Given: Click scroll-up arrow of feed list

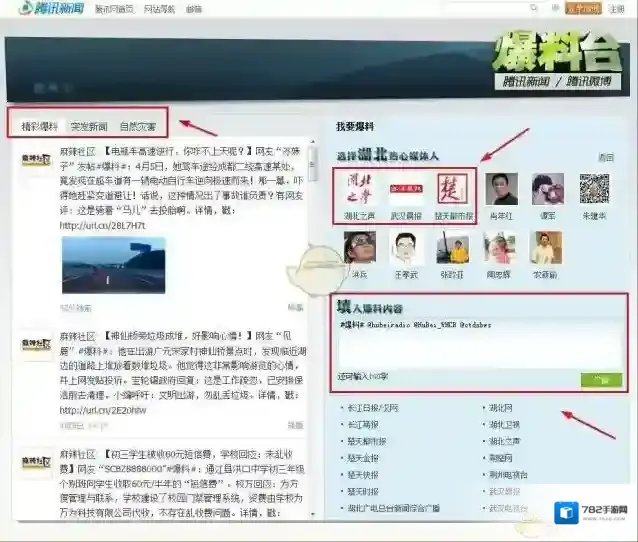Looking at the screenshot, I should (x=312, y=142).
